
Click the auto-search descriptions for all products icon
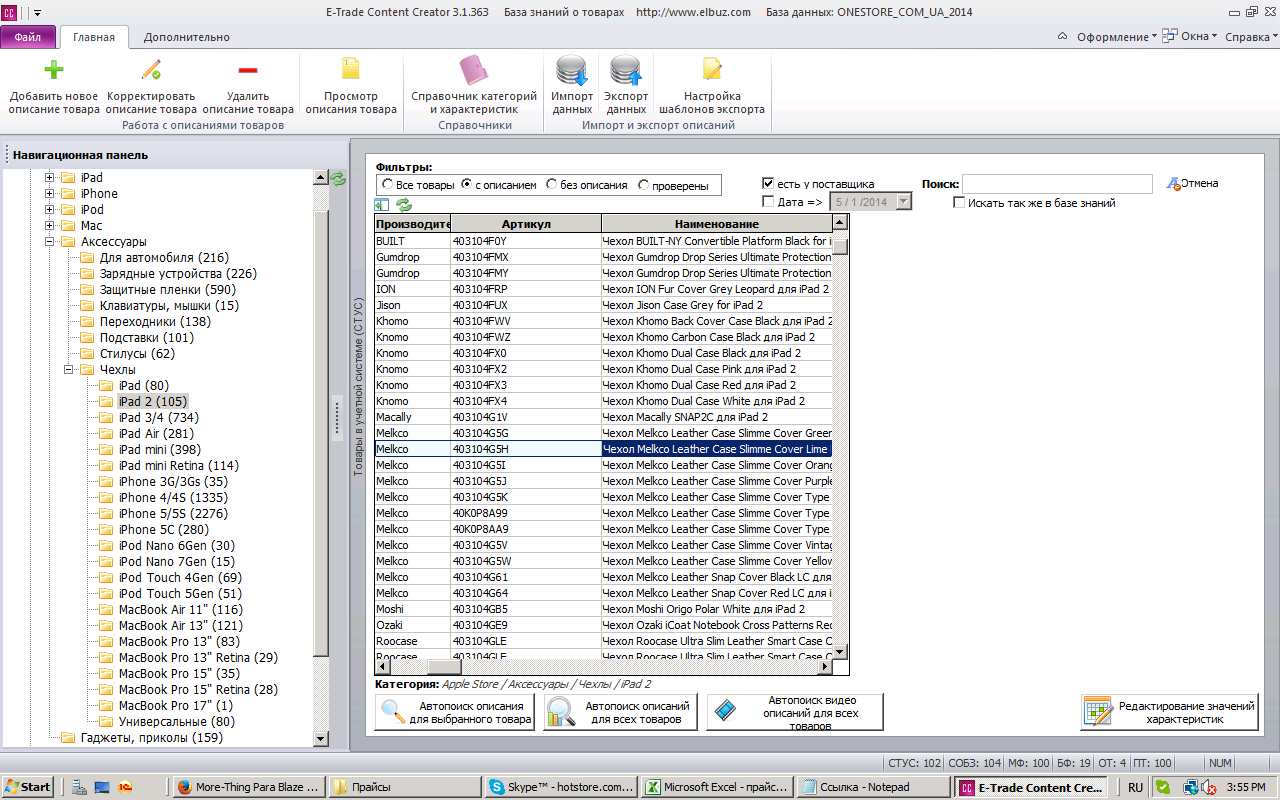click(561, 712)
